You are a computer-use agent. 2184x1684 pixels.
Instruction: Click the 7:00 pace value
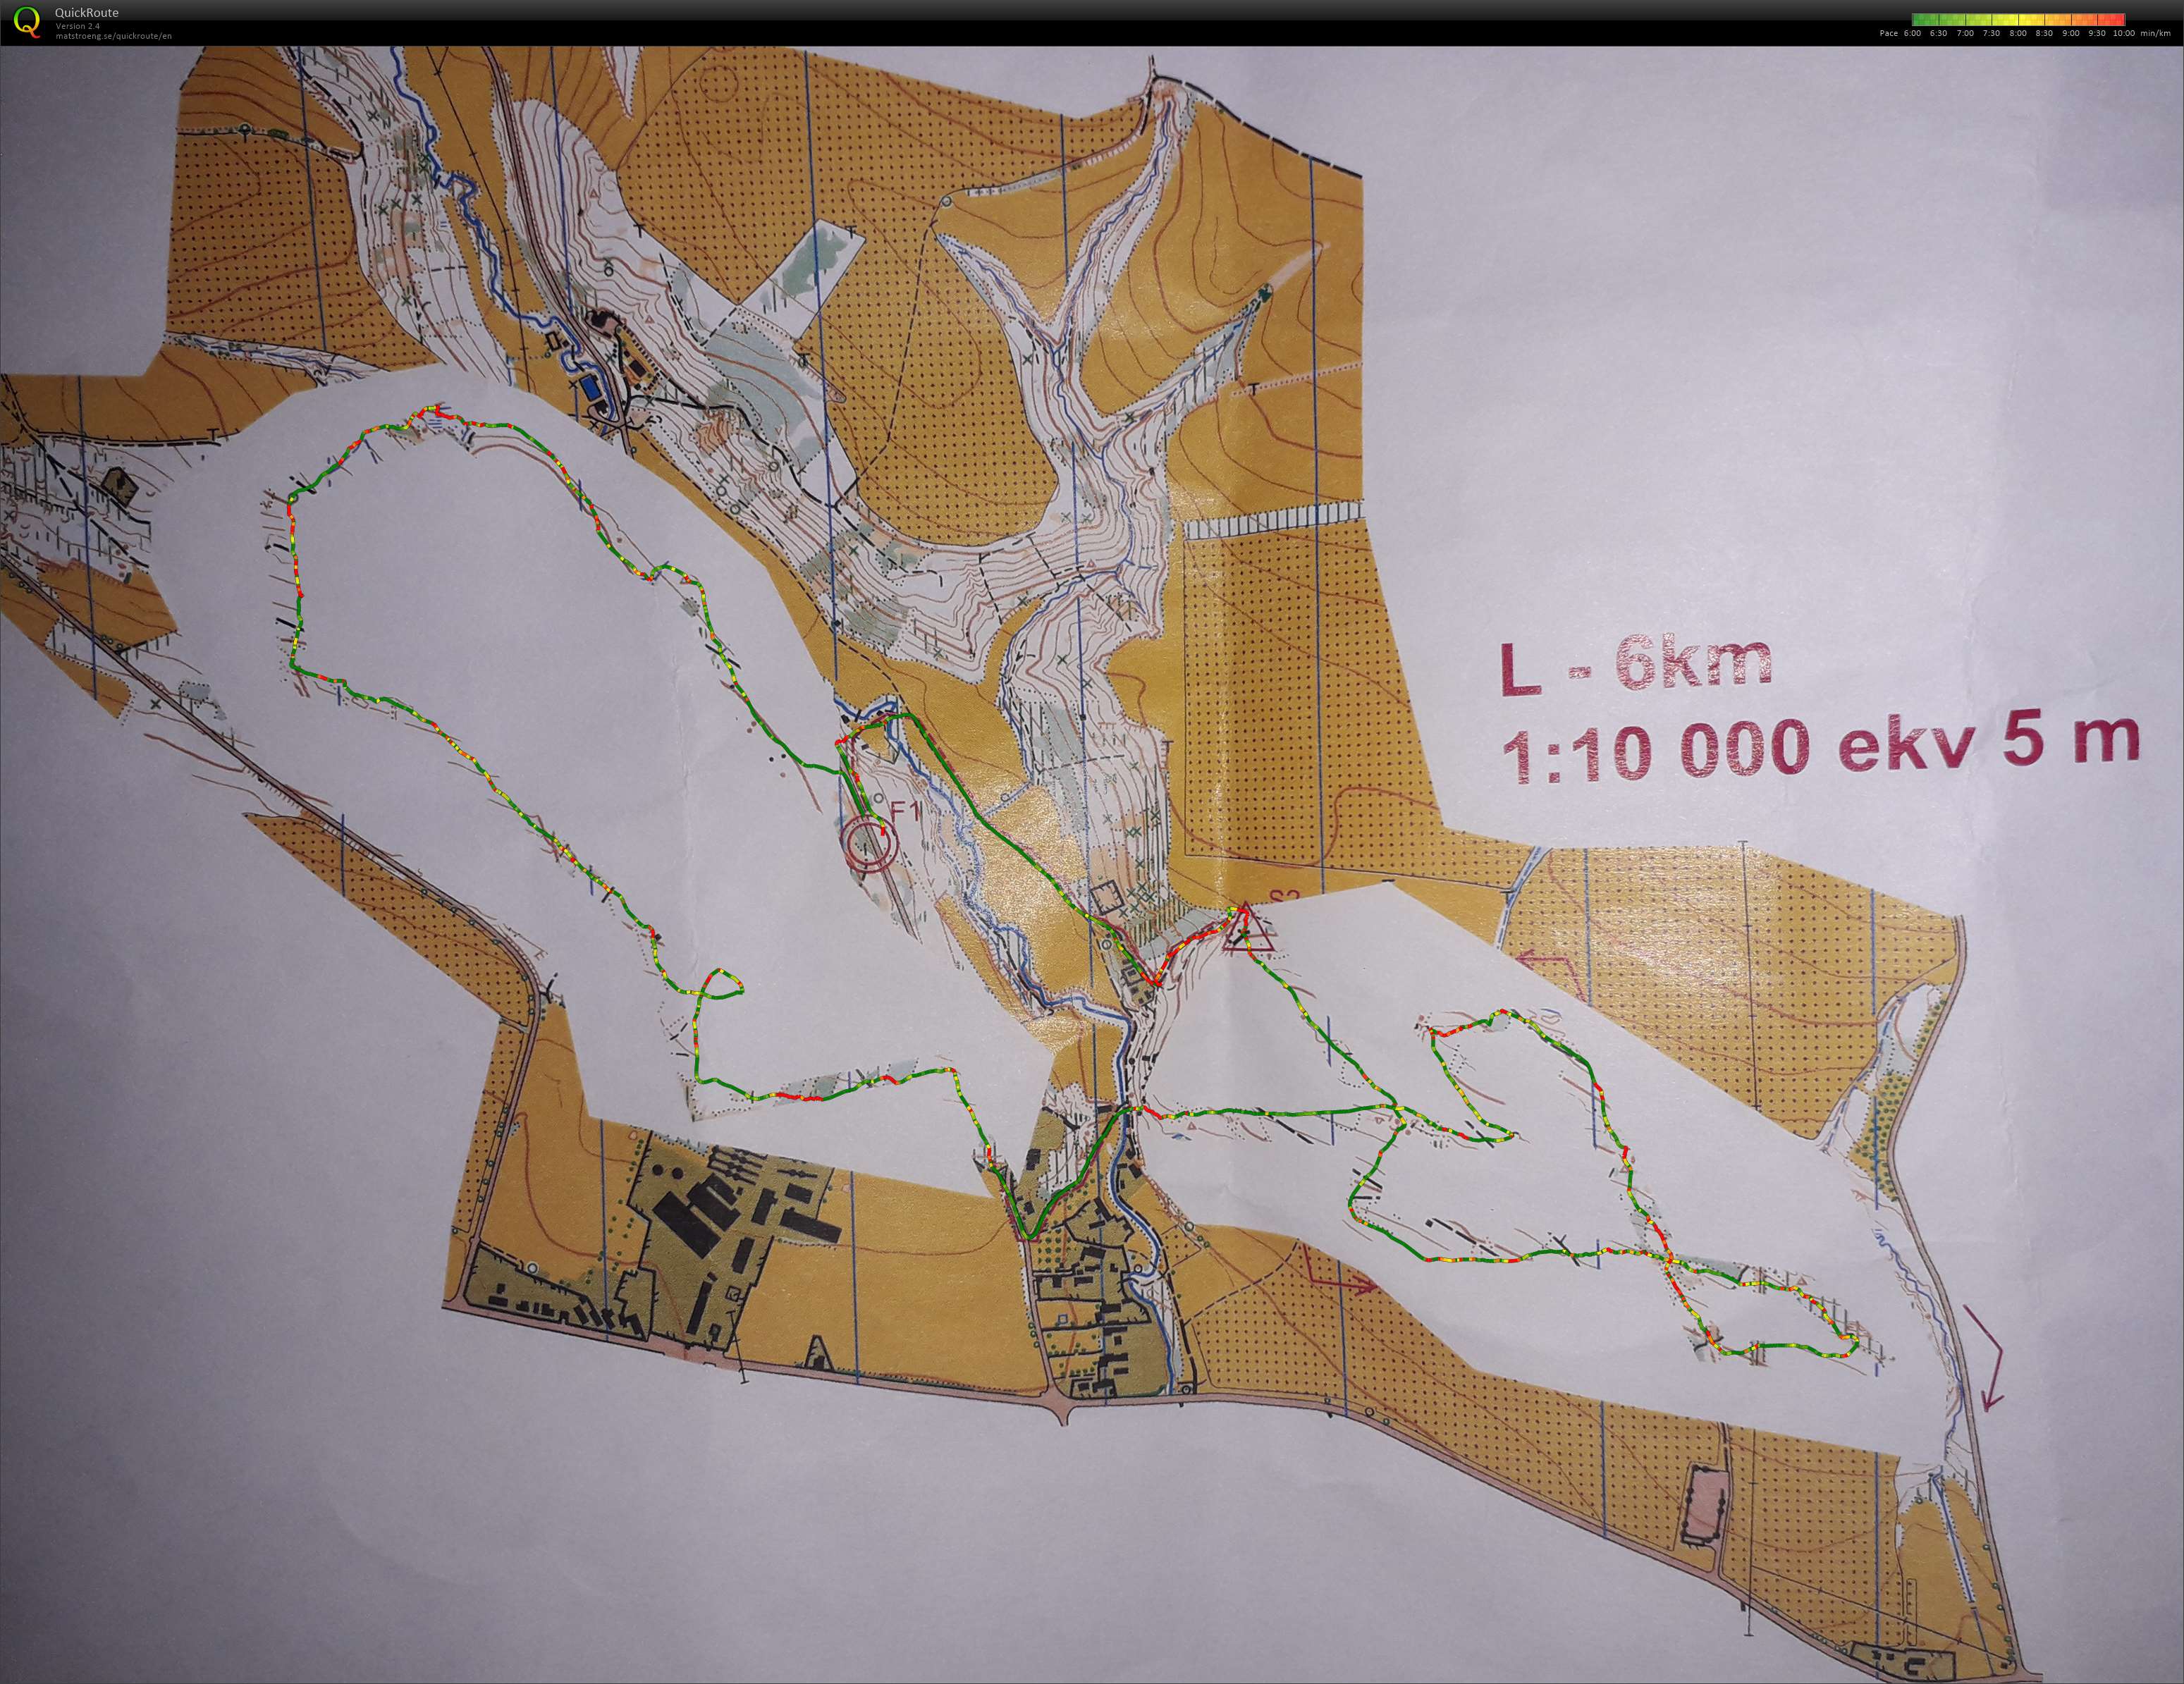pos(1966,33)
